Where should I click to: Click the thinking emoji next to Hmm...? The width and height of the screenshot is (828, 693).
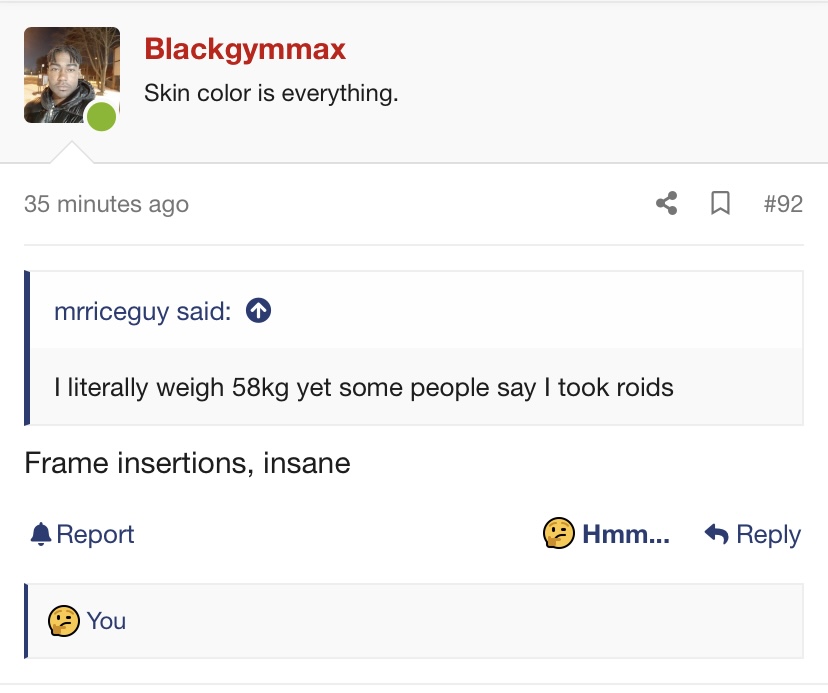pos(559,533)
